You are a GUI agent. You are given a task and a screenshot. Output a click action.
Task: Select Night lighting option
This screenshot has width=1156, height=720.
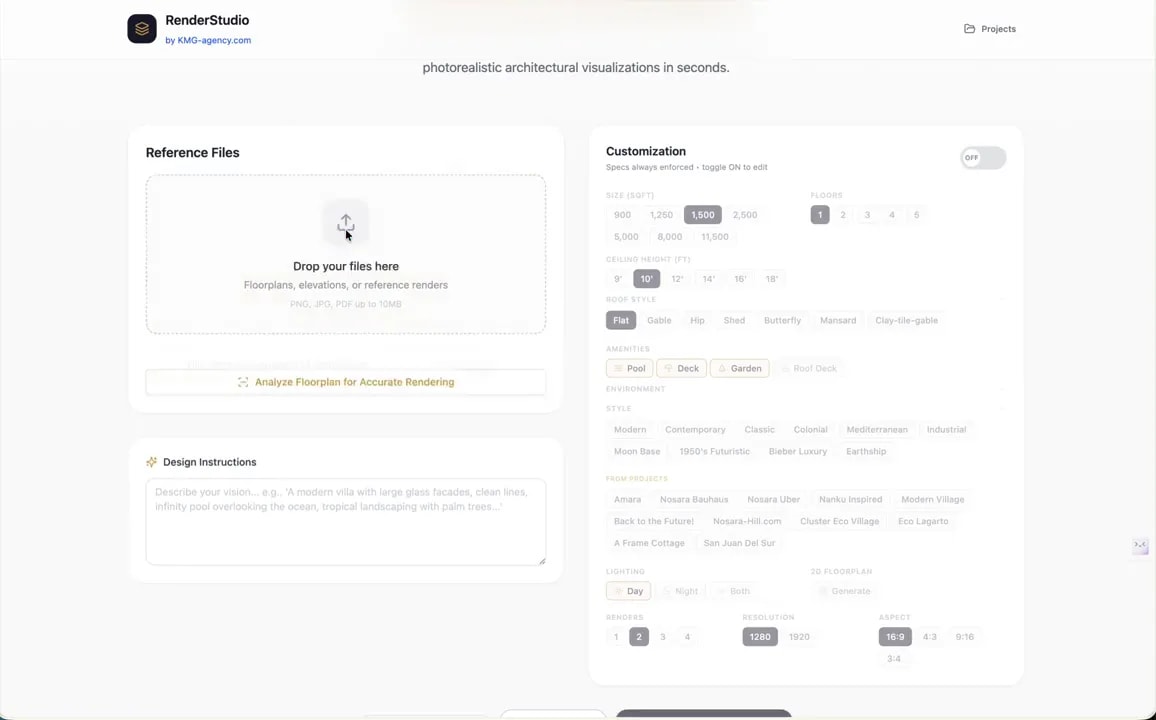click(680, 591)
